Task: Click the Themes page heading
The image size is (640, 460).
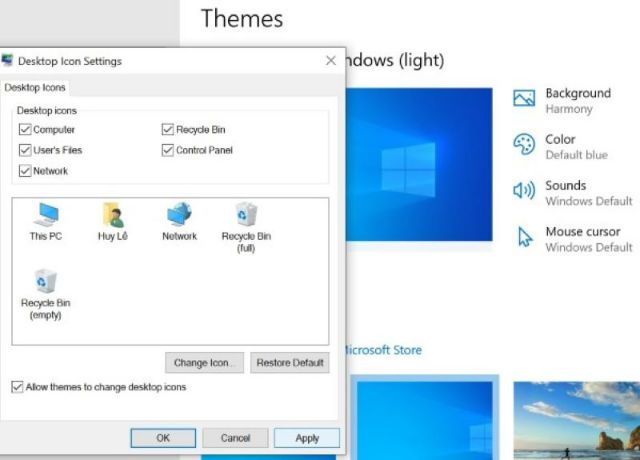Action: 242,19
